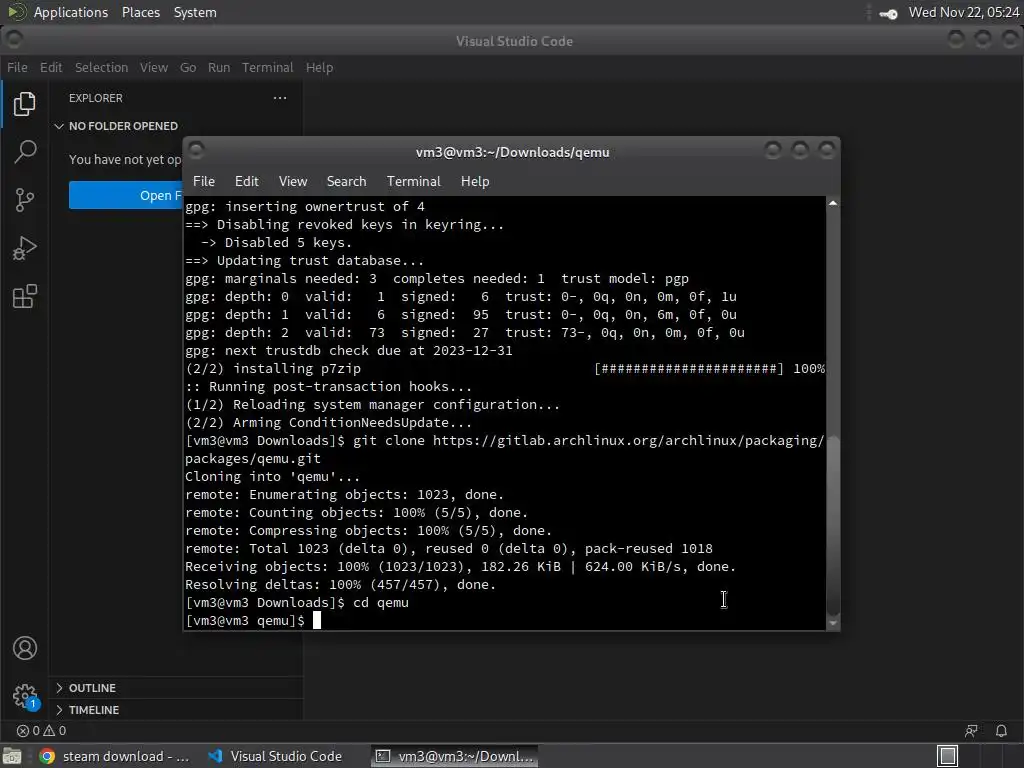The height and width of the screenshot is (768, 1024).
Task: Open the VS Code Edit menu
Action: point(51,67)
